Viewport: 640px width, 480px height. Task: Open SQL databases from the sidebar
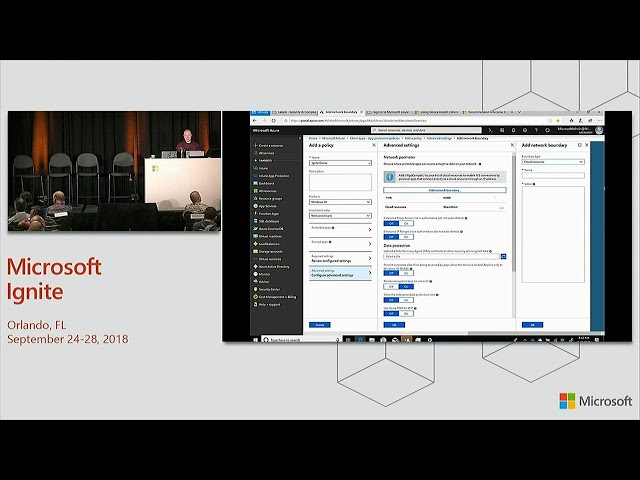(266, 221)
